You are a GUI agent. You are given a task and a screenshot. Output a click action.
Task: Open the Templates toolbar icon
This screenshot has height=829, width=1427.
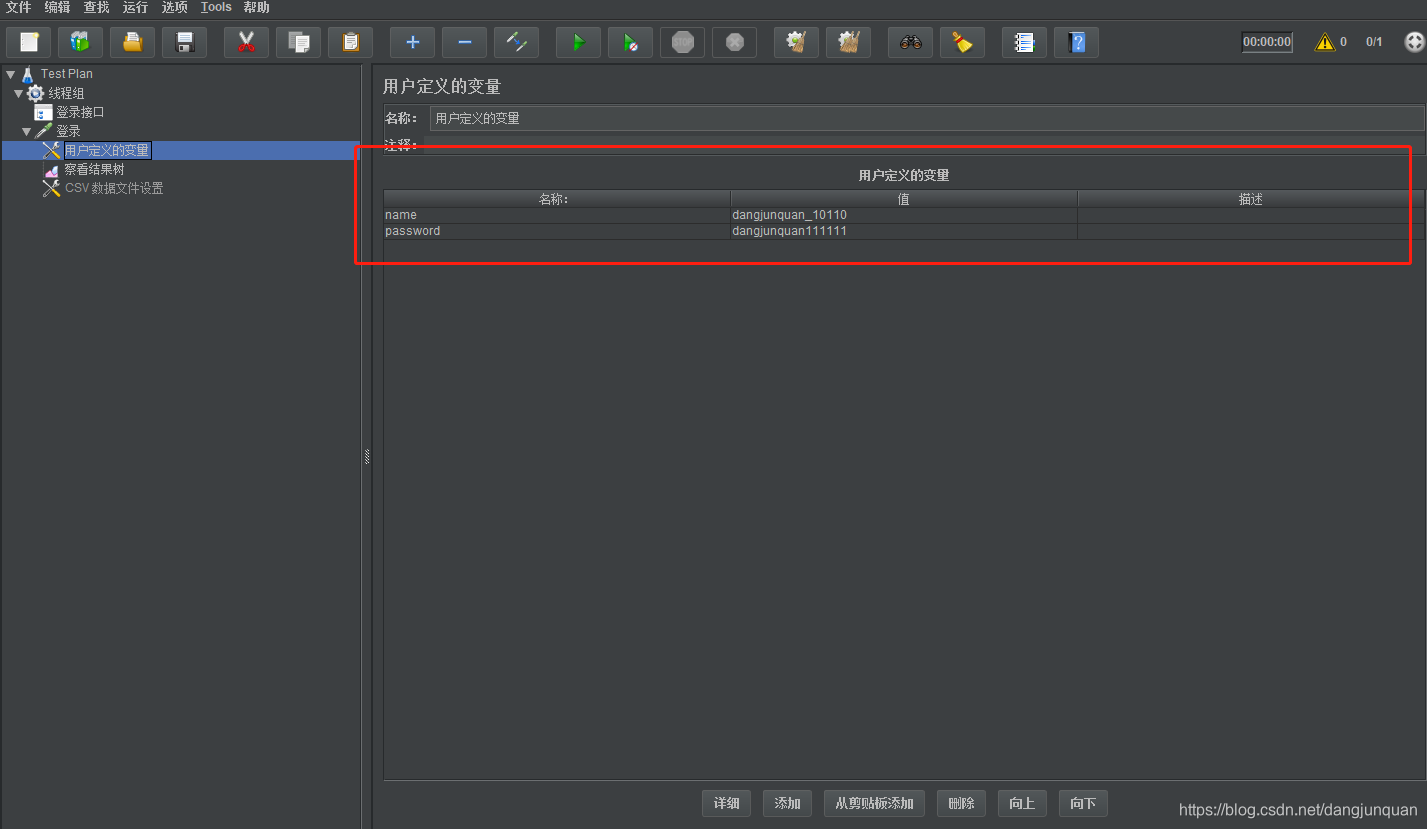point(81,42)
